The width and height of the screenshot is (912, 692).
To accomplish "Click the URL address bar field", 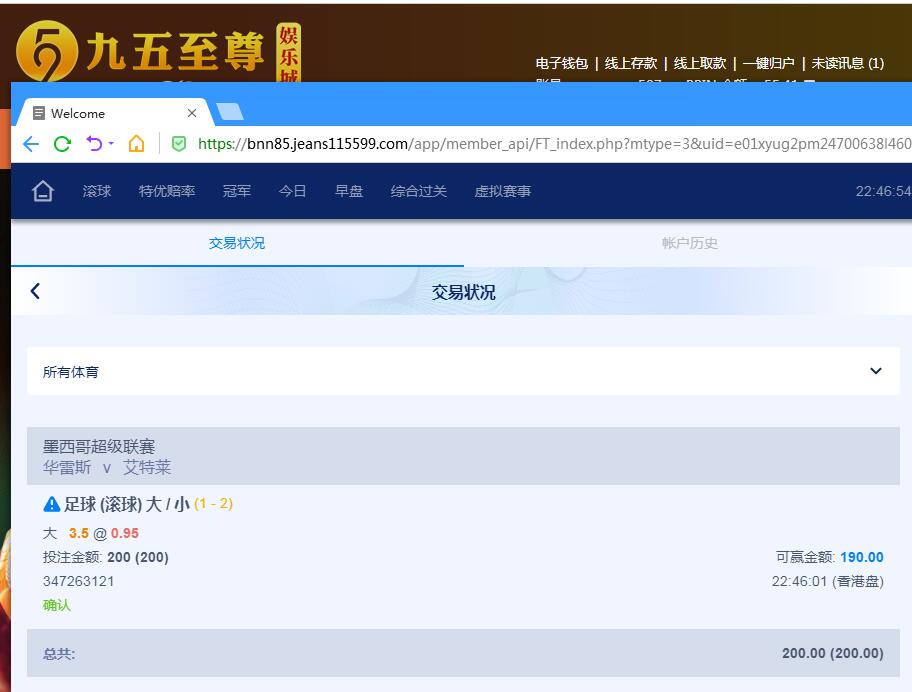I will coord(550,144).
